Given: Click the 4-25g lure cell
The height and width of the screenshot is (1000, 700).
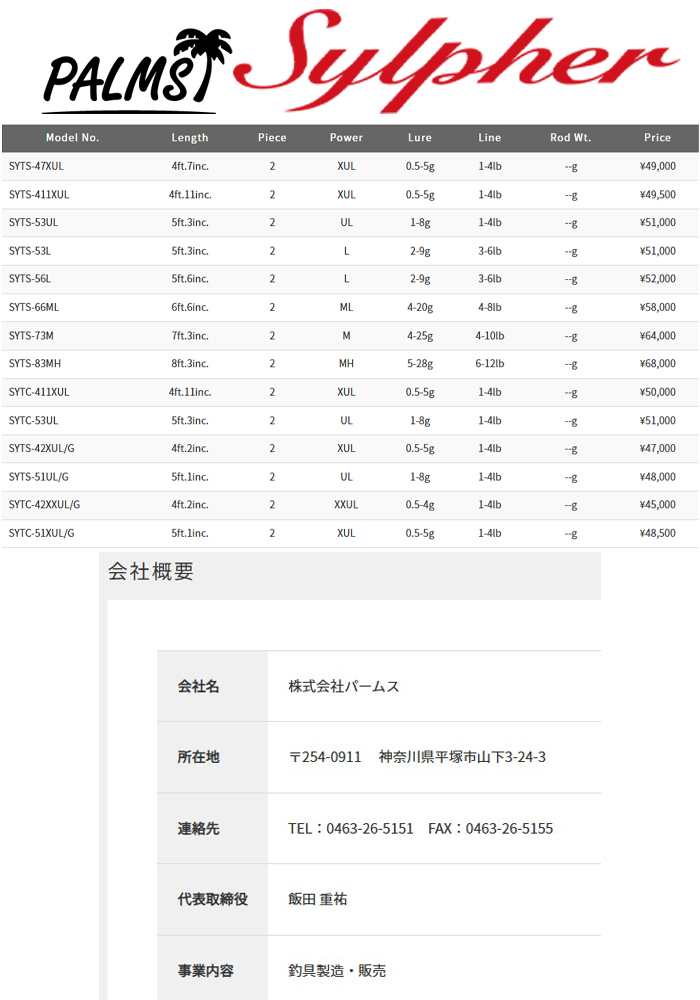Looking at the screenshot, I should pyautogui.click(x=420, y=336).
